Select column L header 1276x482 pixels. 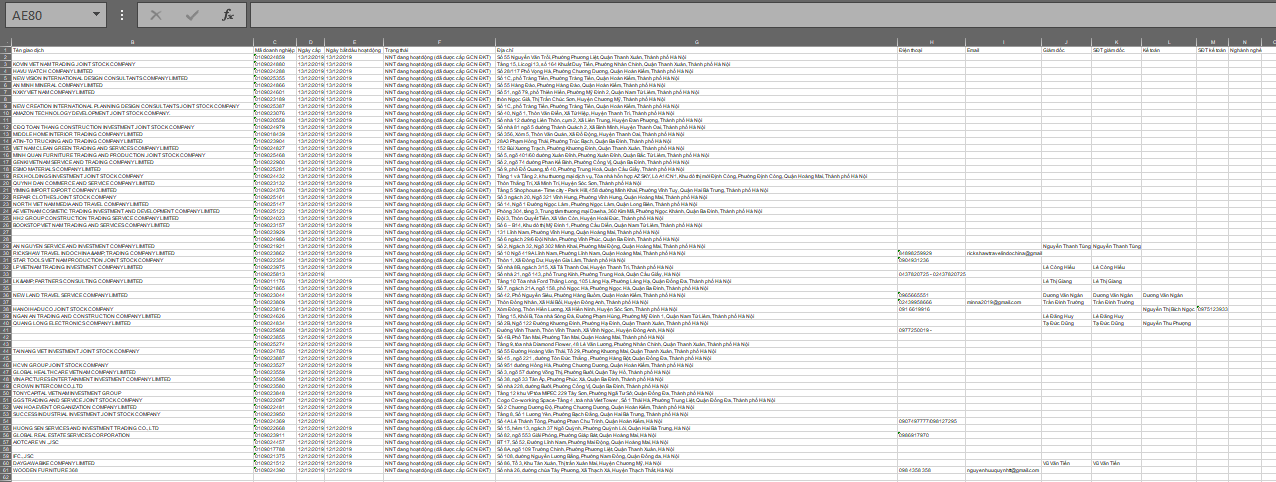1168,42
